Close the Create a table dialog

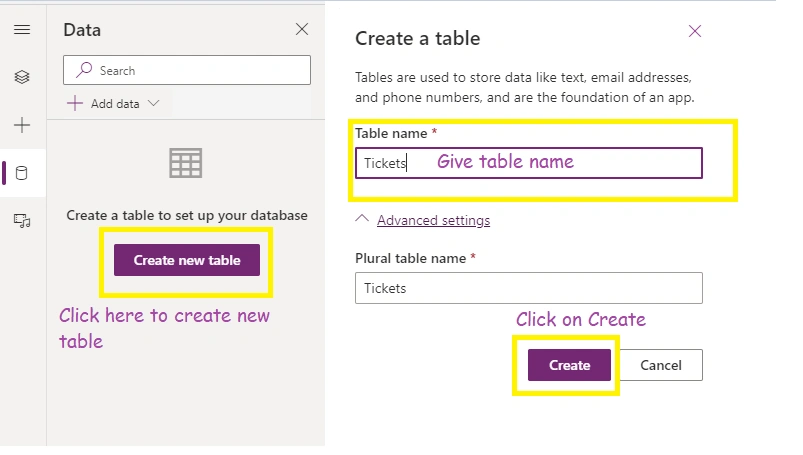click(695, 31)
